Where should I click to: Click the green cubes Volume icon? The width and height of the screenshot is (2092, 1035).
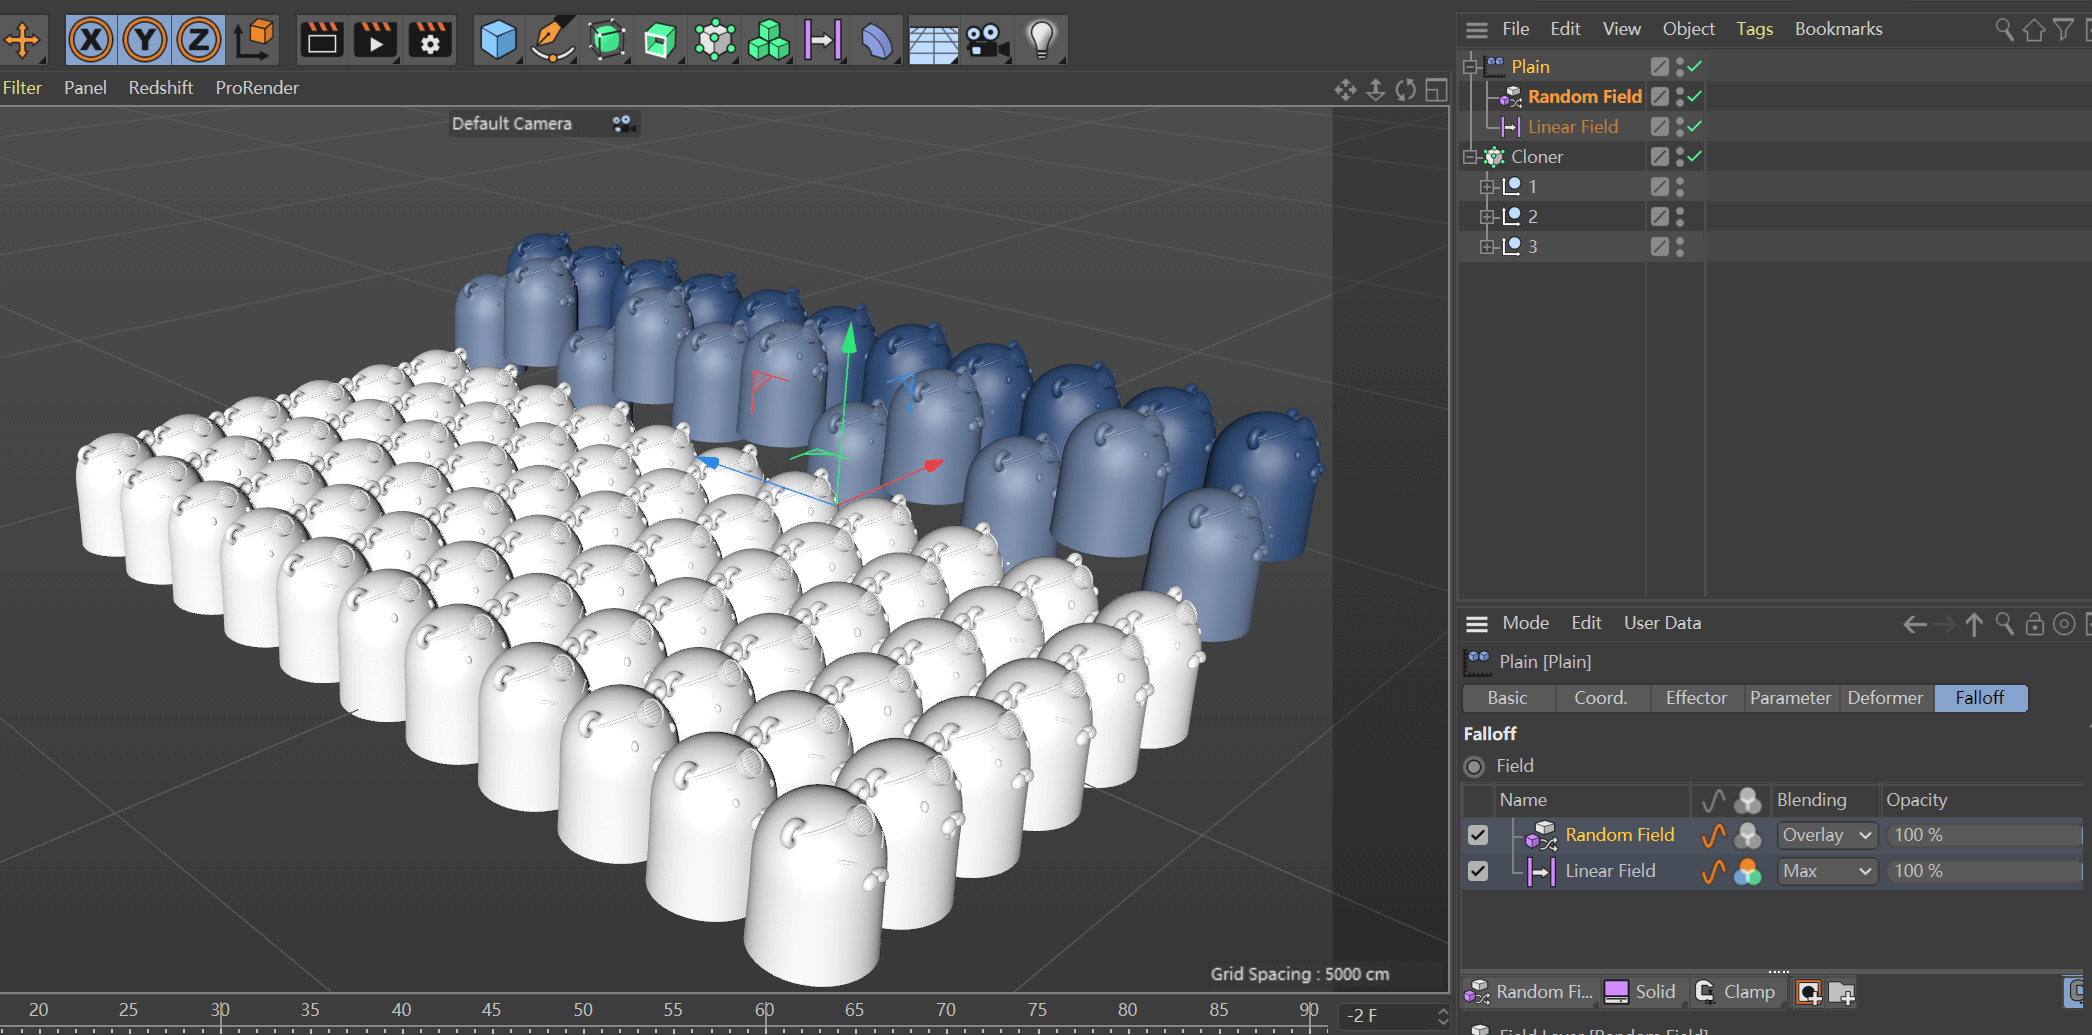(x=769, y=40)
